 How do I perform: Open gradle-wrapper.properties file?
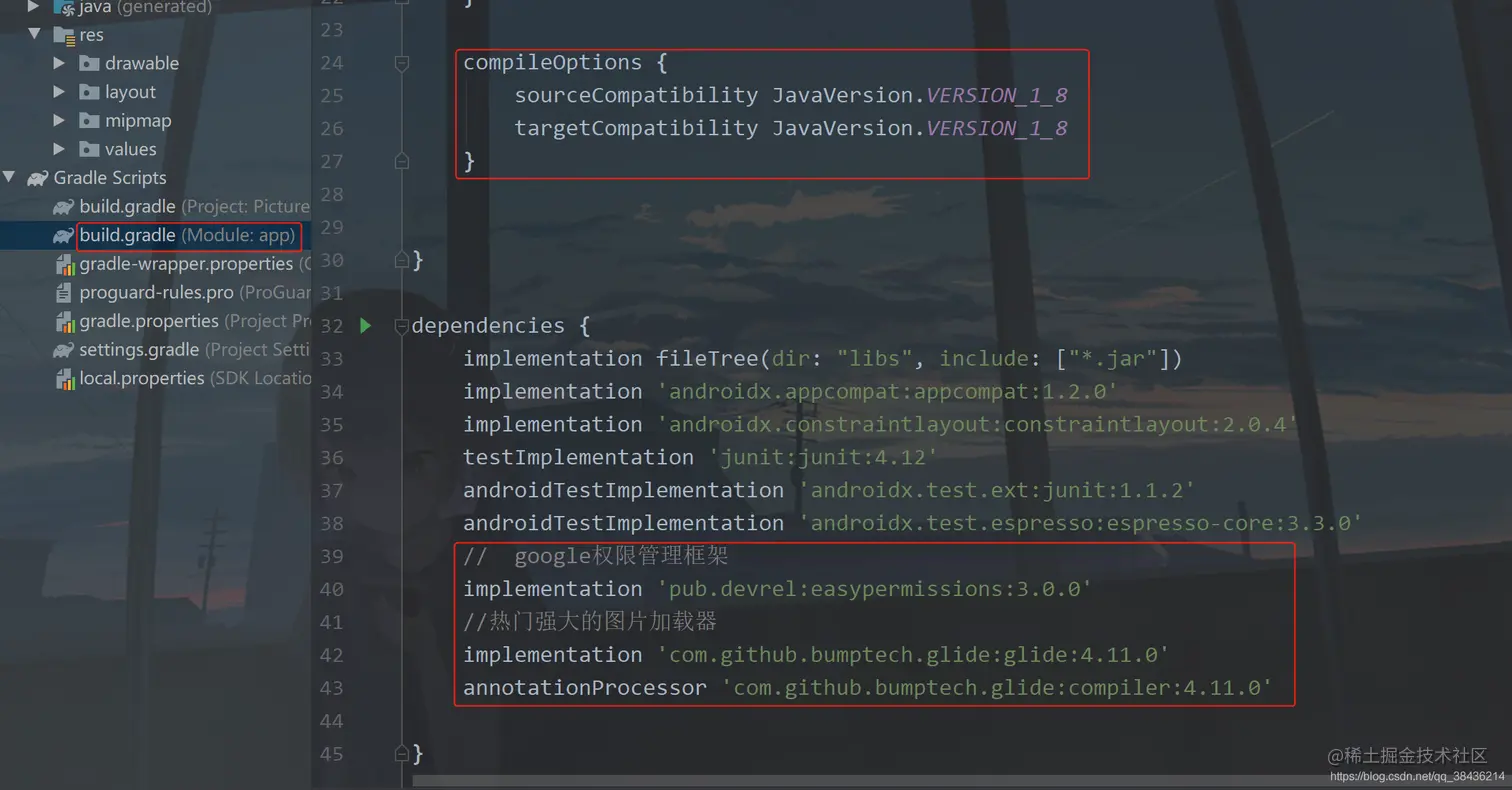[195, 264]
